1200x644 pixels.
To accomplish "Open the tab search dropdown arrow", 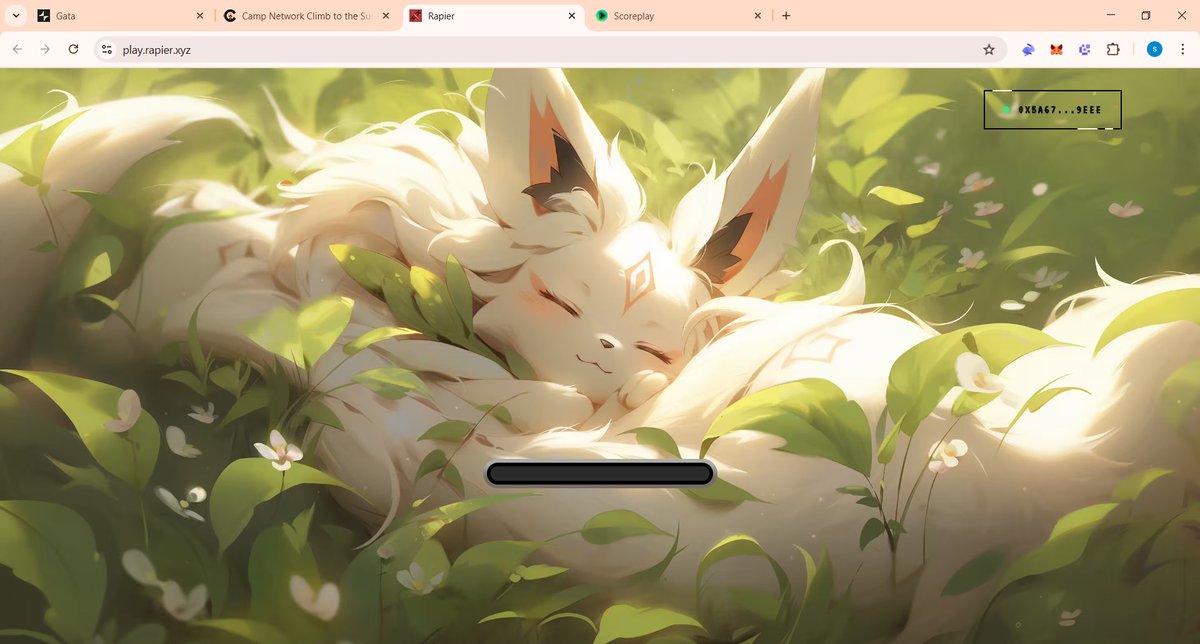I will (x=14, y=16).
